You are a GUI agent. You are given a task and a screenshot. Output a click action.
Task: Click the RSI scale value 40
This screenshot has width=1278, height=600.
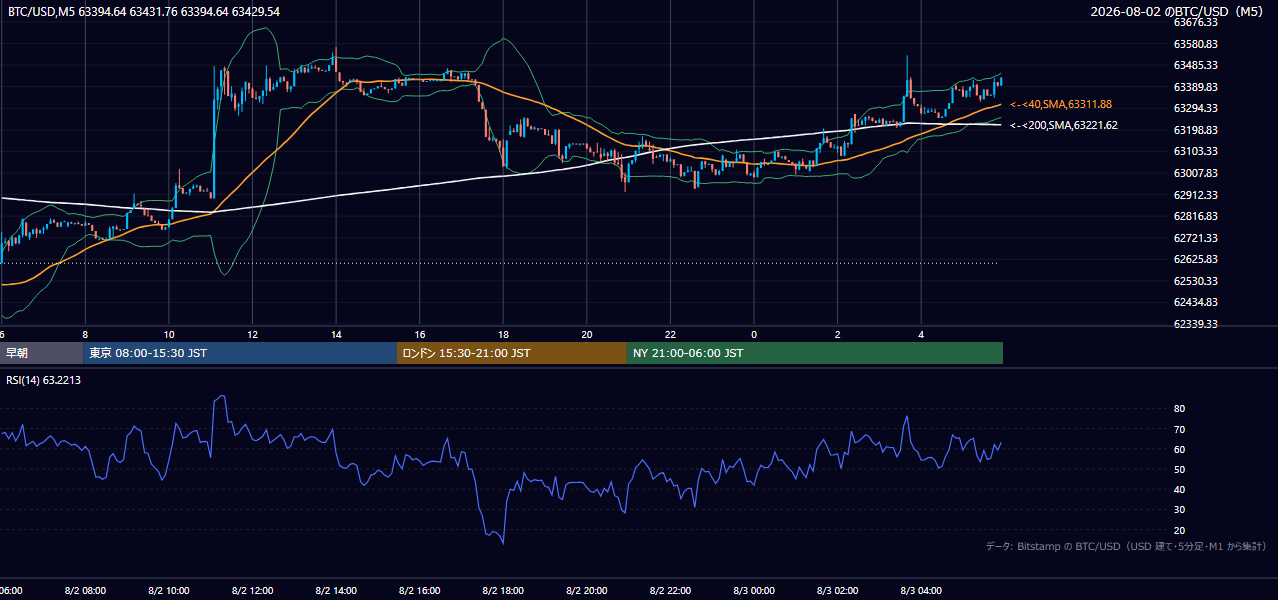[1179, 489]
